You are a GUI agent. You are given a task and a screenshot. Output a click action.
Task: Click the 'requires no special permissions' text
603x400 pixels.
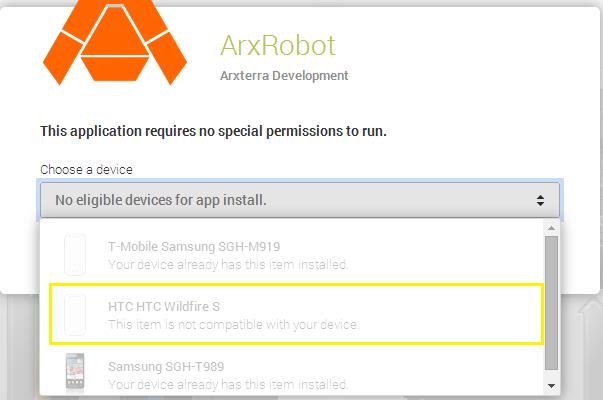213,131
